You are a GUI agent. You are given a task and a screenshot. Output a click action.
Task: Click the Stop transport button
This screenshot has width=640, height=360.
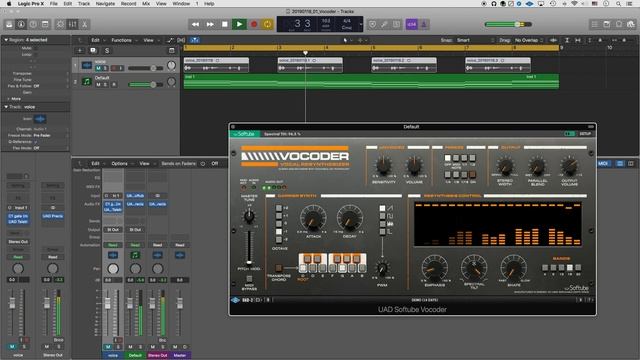[x=224, y=24]
